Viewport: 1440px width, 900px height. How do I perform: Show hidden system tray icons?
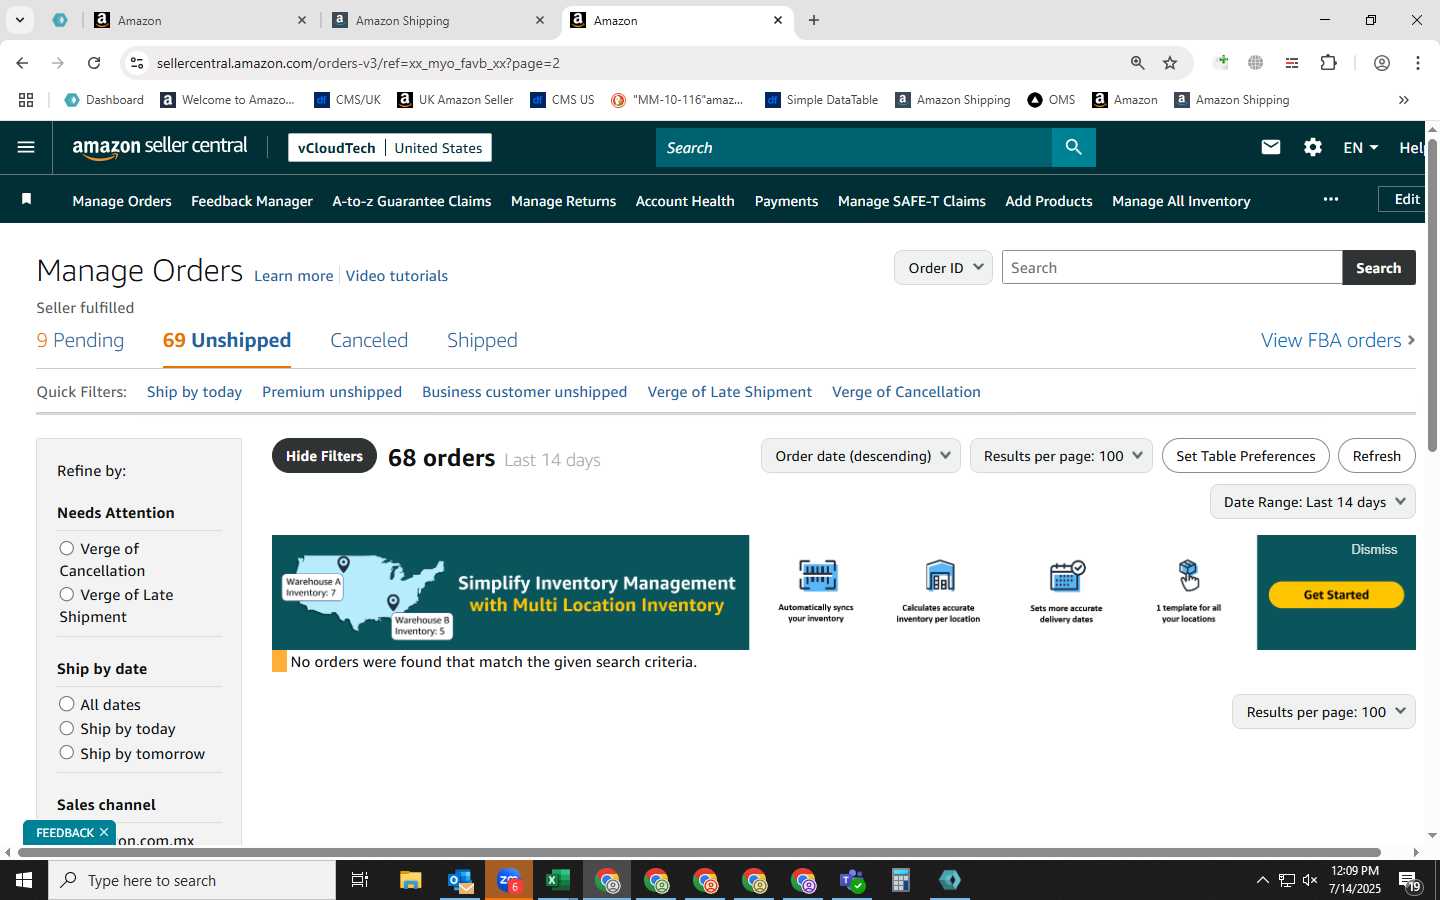[x=1262, y=880]
